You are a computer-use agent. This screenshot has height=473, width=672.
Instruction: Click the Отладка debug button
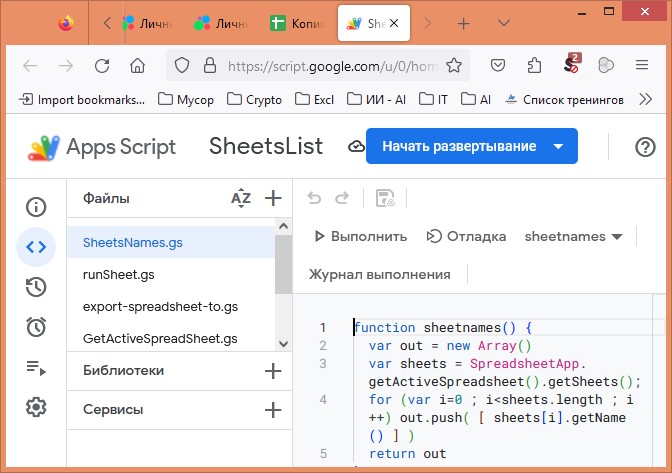tap(466, 237)
